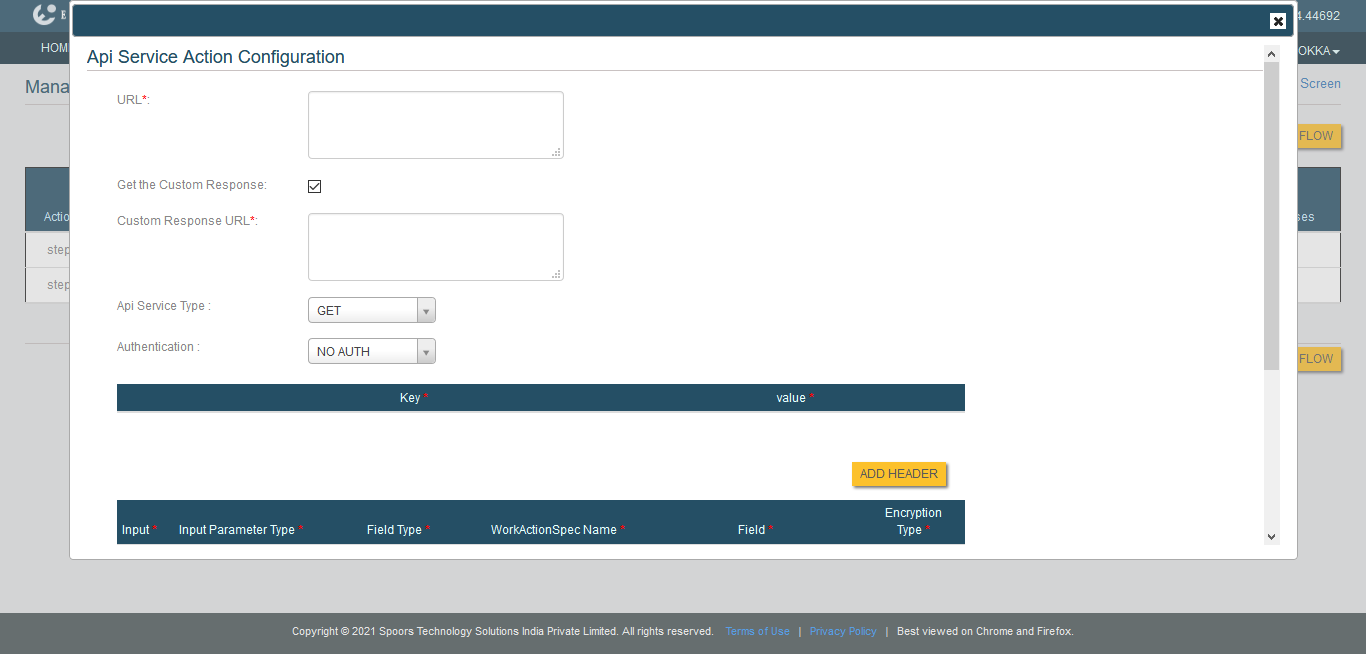This screenshot has width=1366, height=654.
Task: Toggle the Get the Custom Response checkbox
Action: [314, 187]
